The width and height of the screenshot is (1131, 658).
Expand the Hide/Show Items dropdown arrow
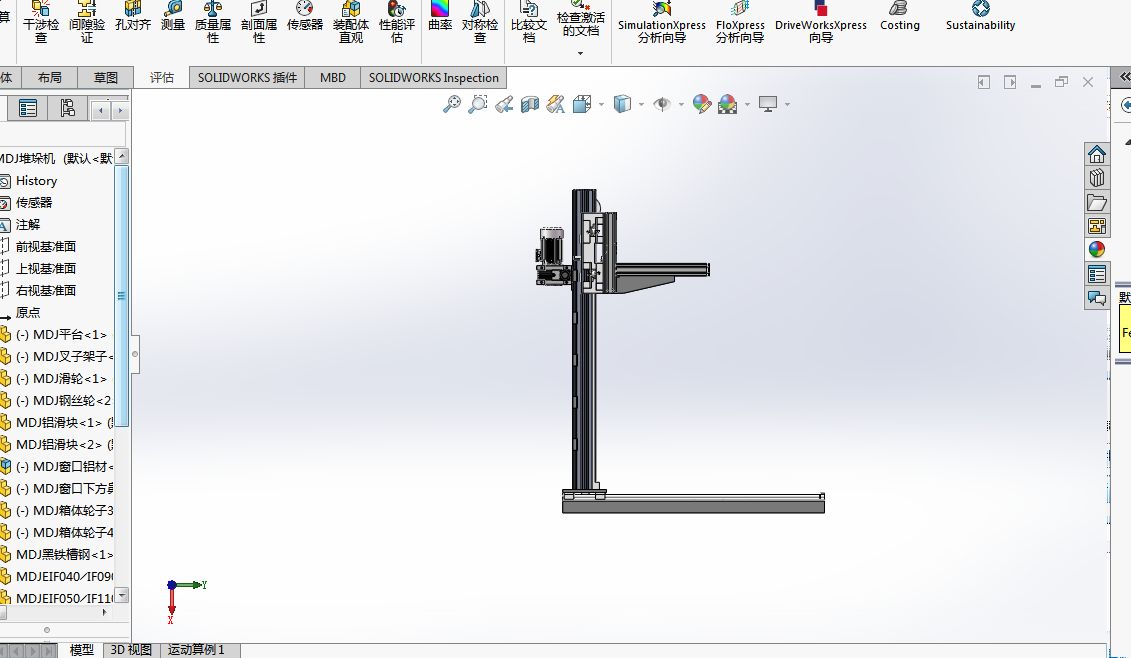coord(681,105)
